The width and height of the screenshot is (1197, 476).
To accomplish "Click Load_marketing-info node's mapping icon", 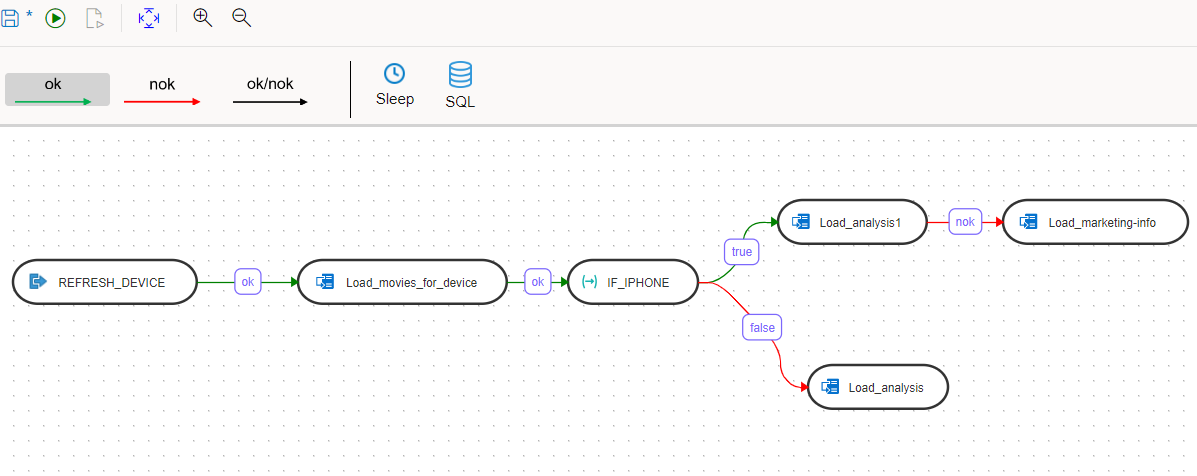I will pos(1029,222).
